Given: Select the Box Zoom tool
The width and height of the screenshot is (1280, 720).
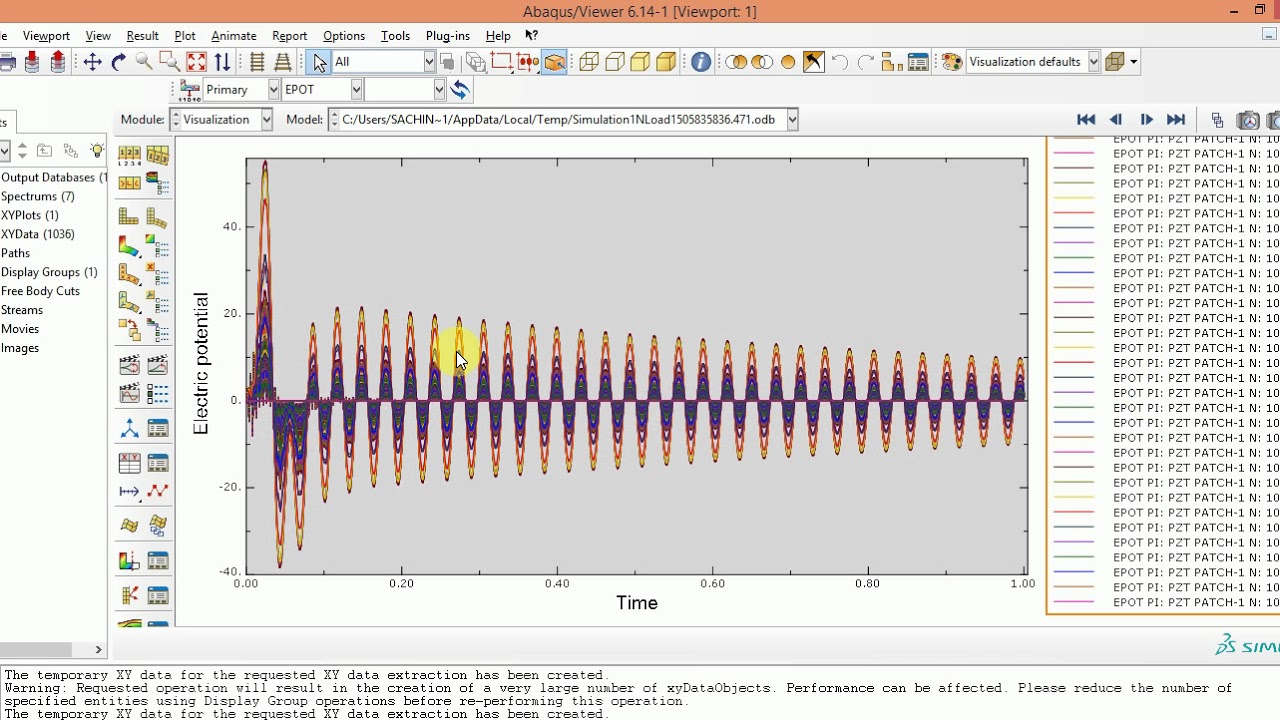Looking at the screenshot, I should 170,62.
